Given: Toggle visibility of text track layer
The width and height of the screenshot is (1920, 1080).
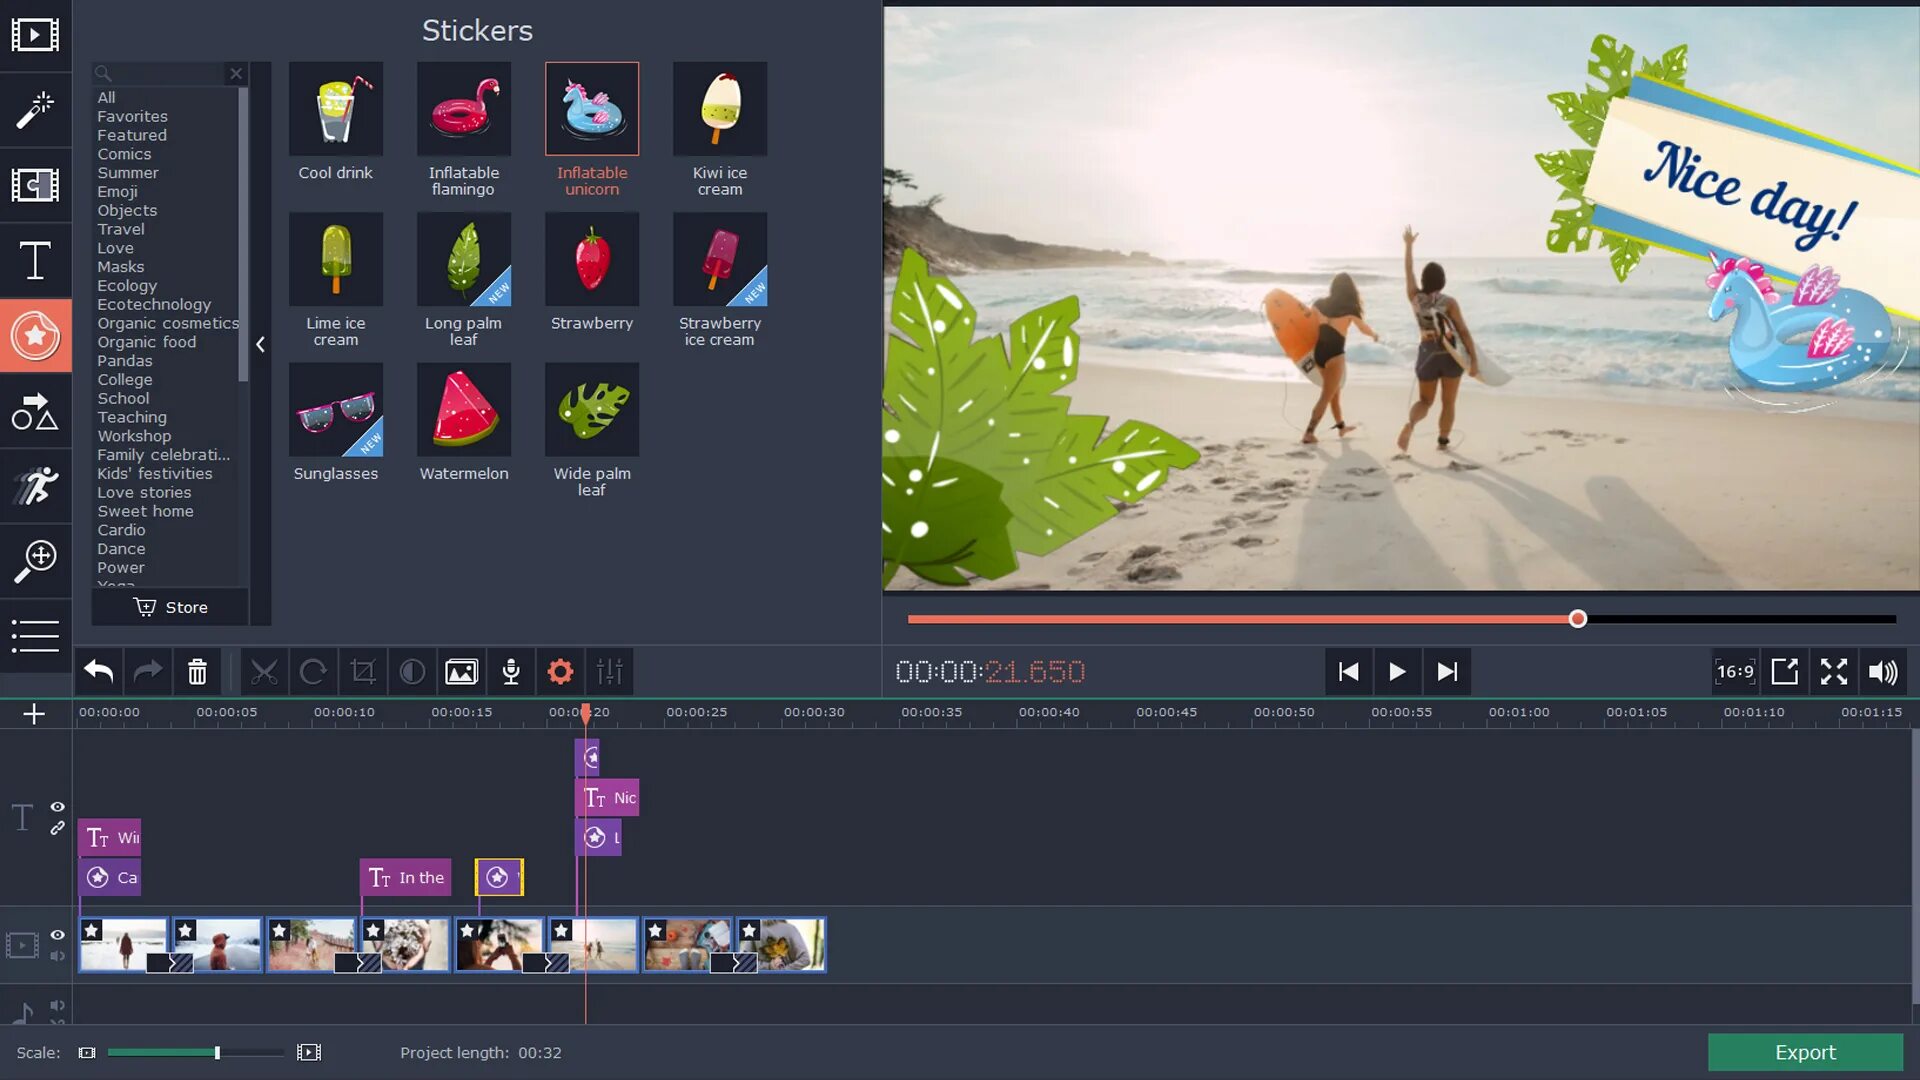Looking at the screenshot, I should pyautogui.click(x=58, y=806).
